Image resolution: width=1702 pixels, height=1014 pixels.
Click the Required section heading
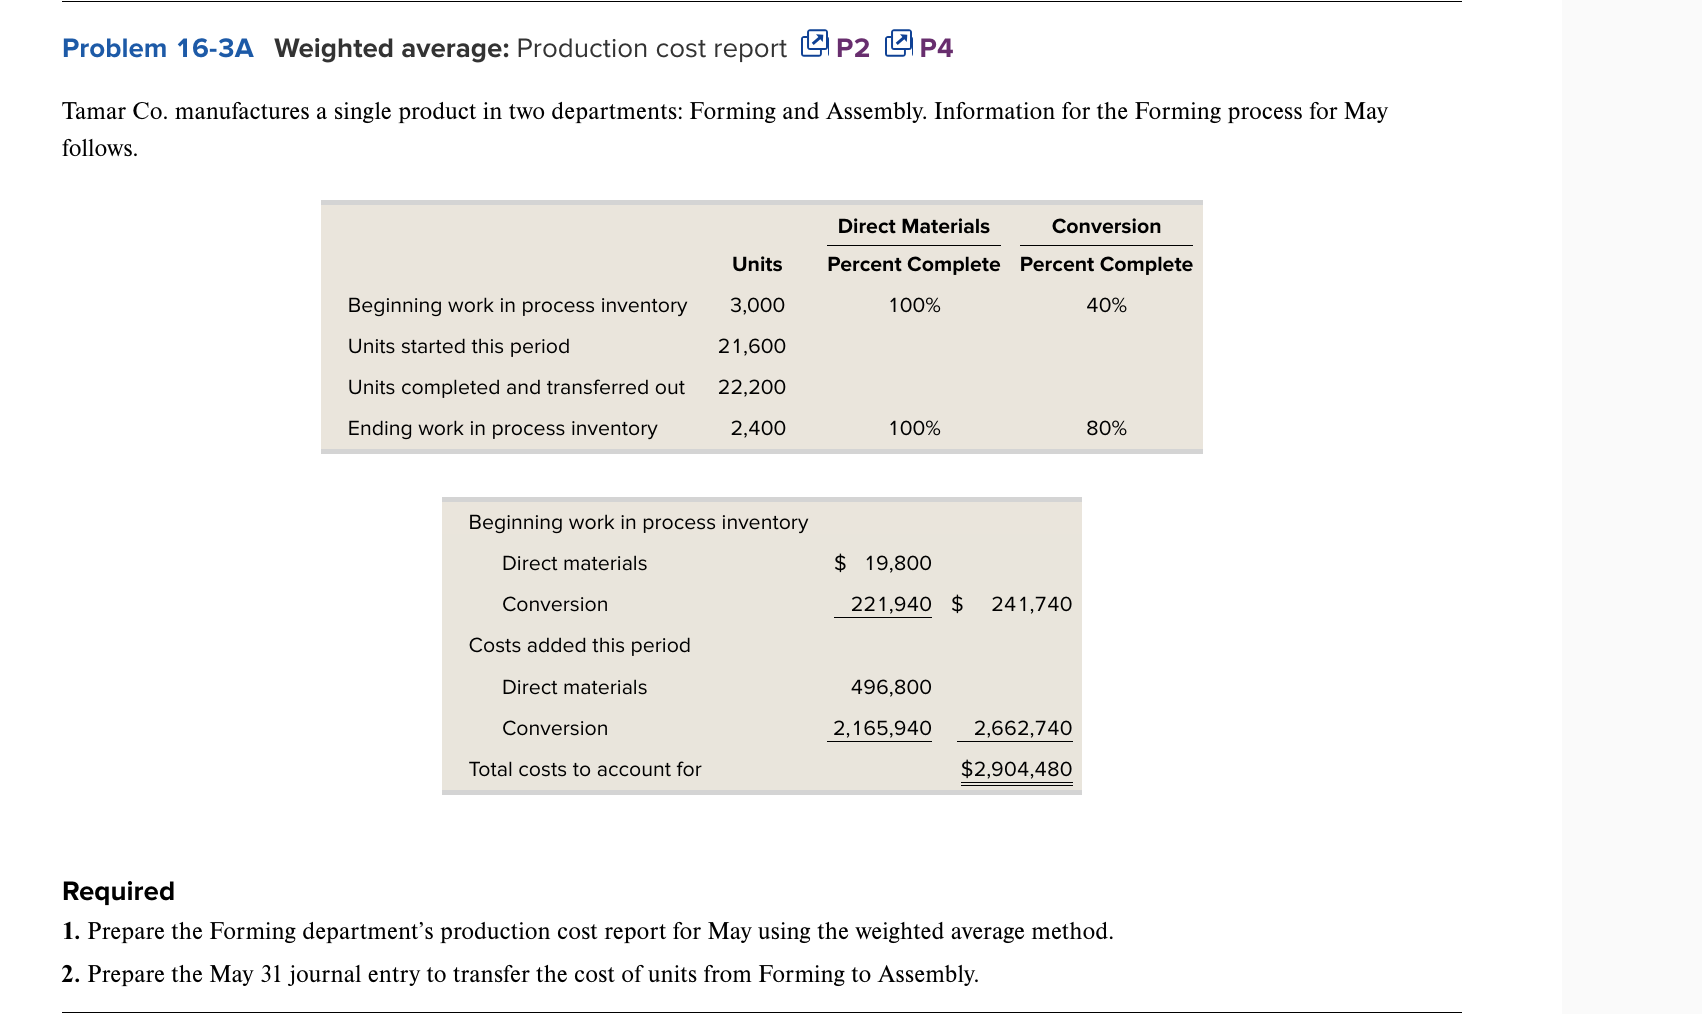(117, 890)
